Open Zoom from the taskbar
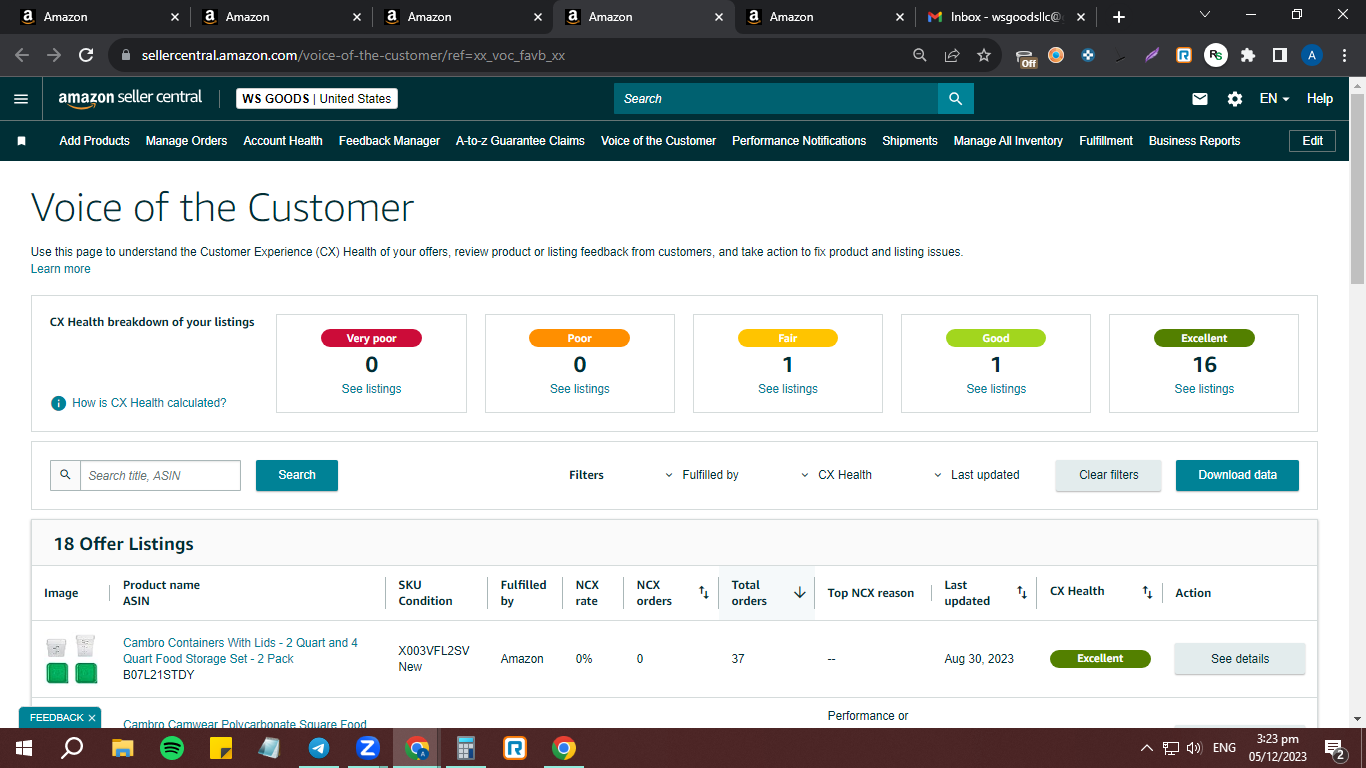 click(x=368, y=748)
